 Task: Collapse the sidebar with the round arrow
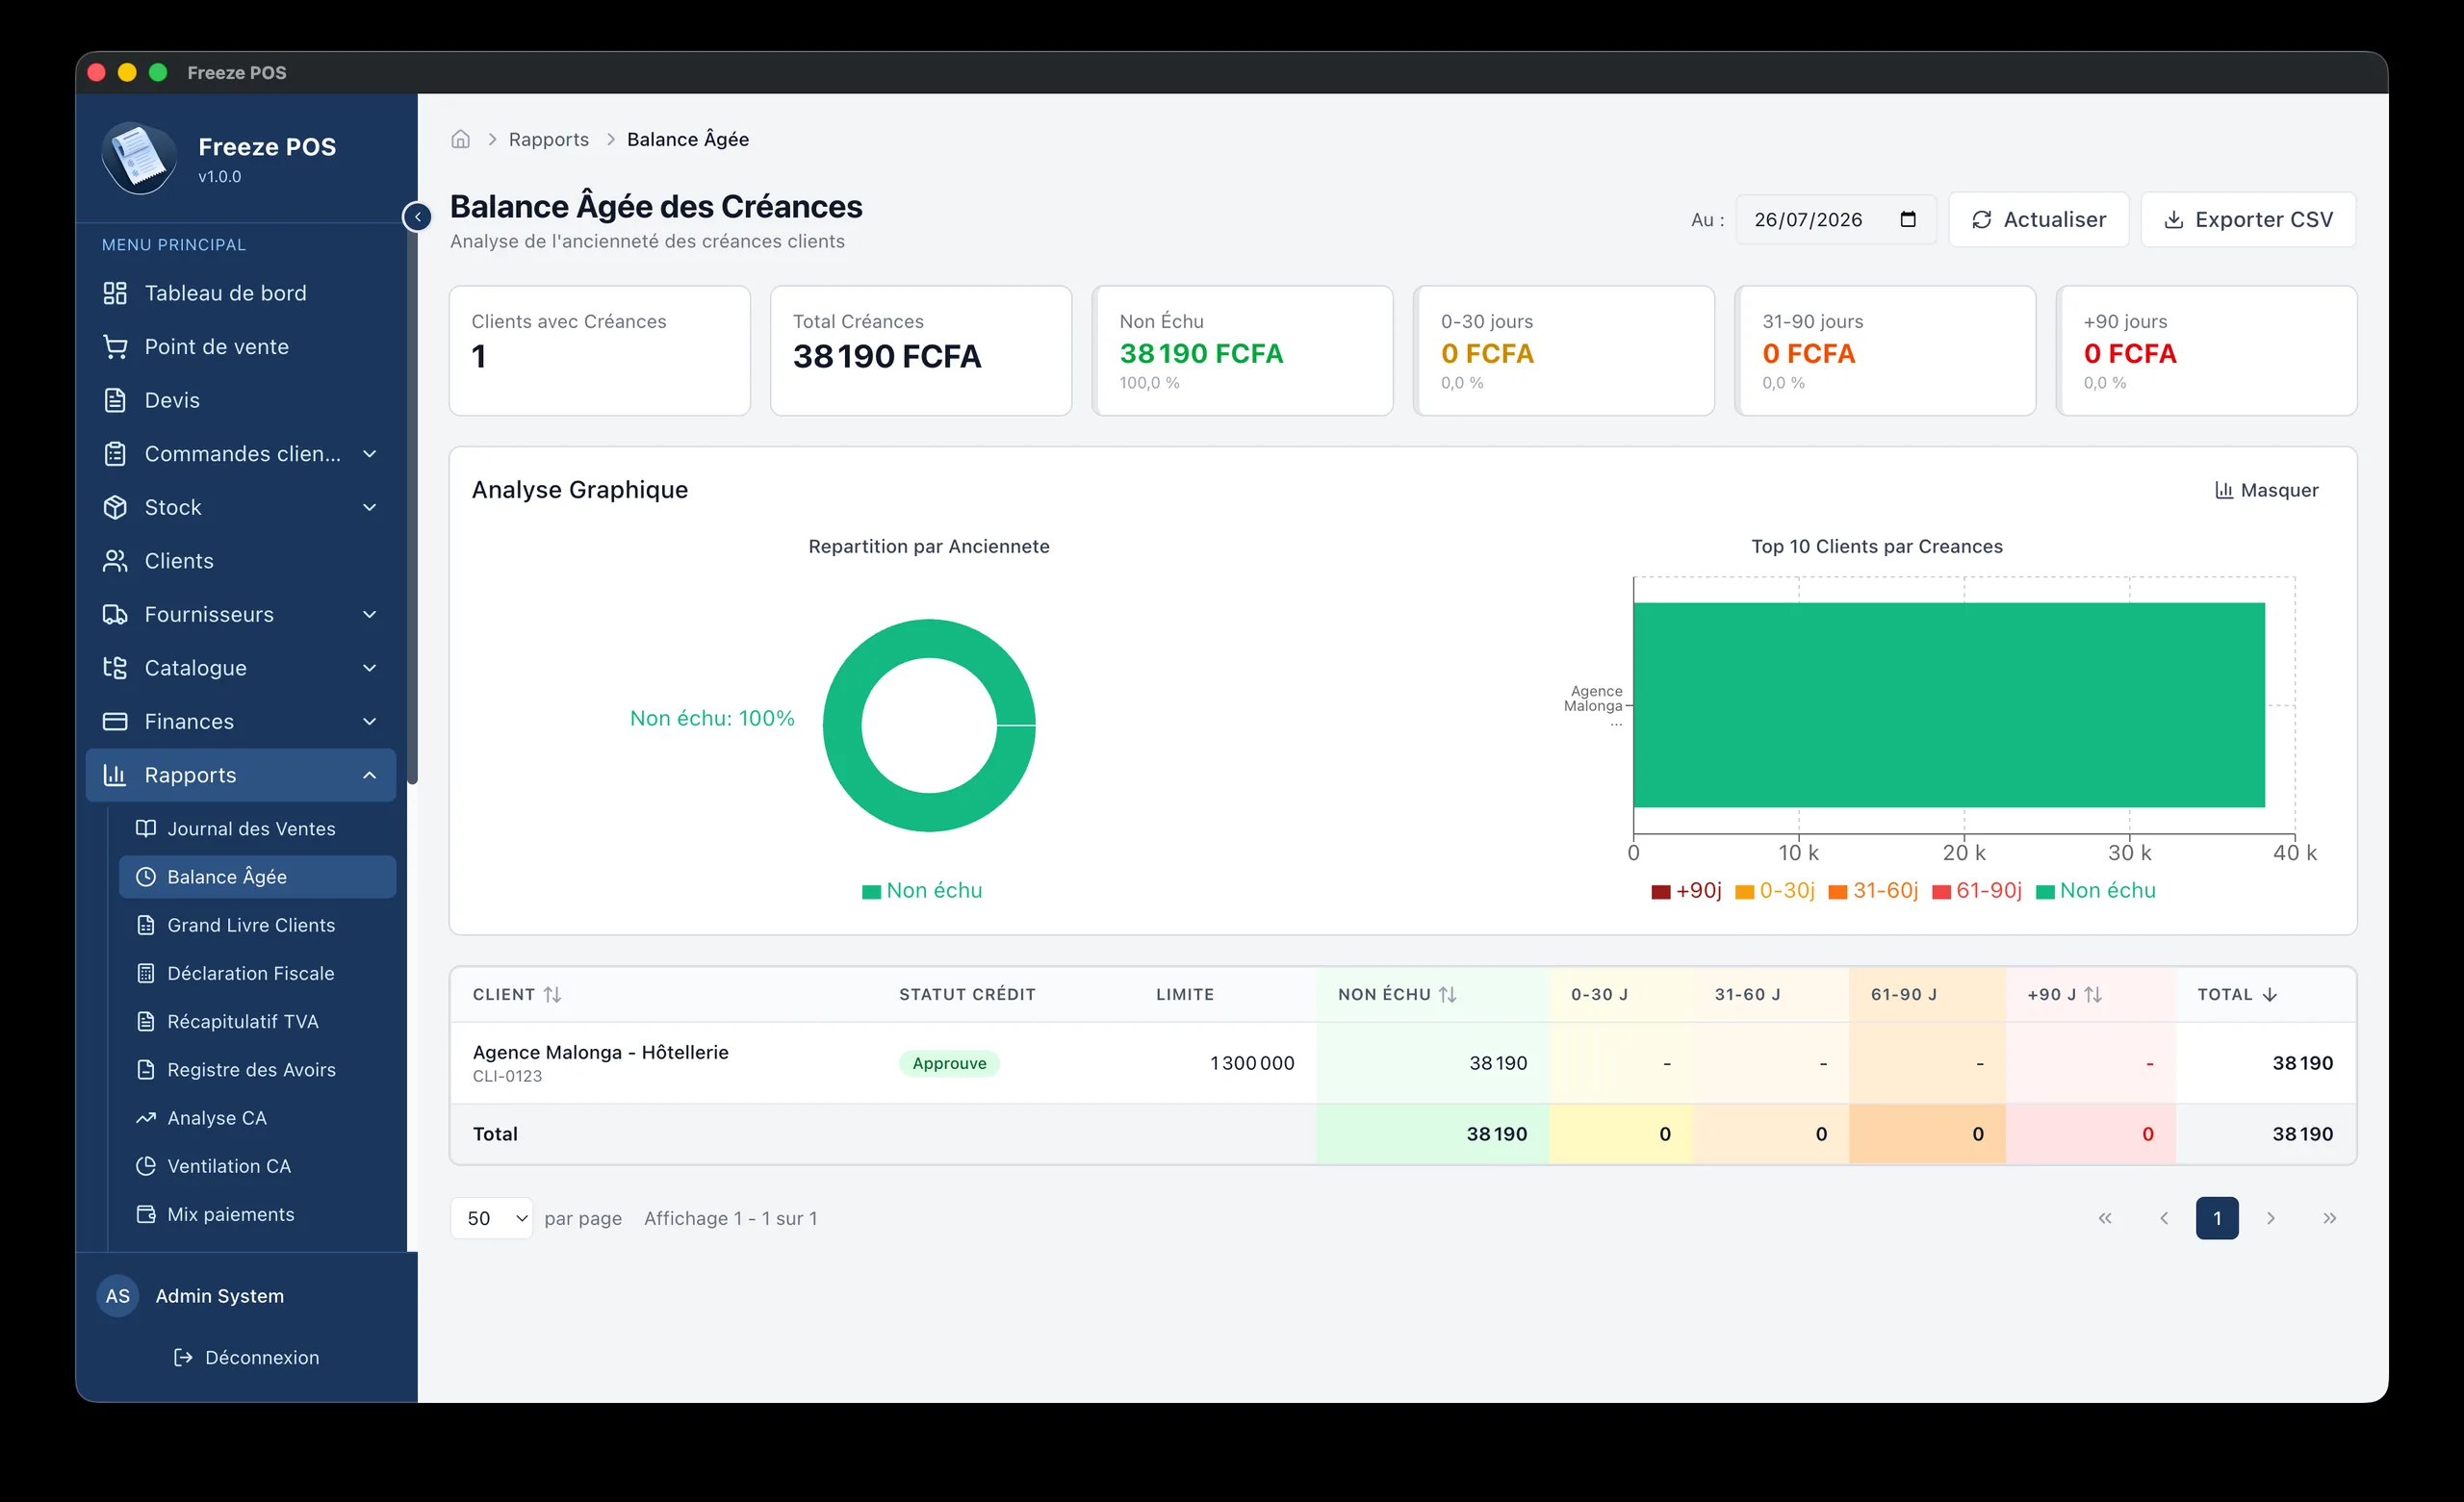(x=417, y=216)
